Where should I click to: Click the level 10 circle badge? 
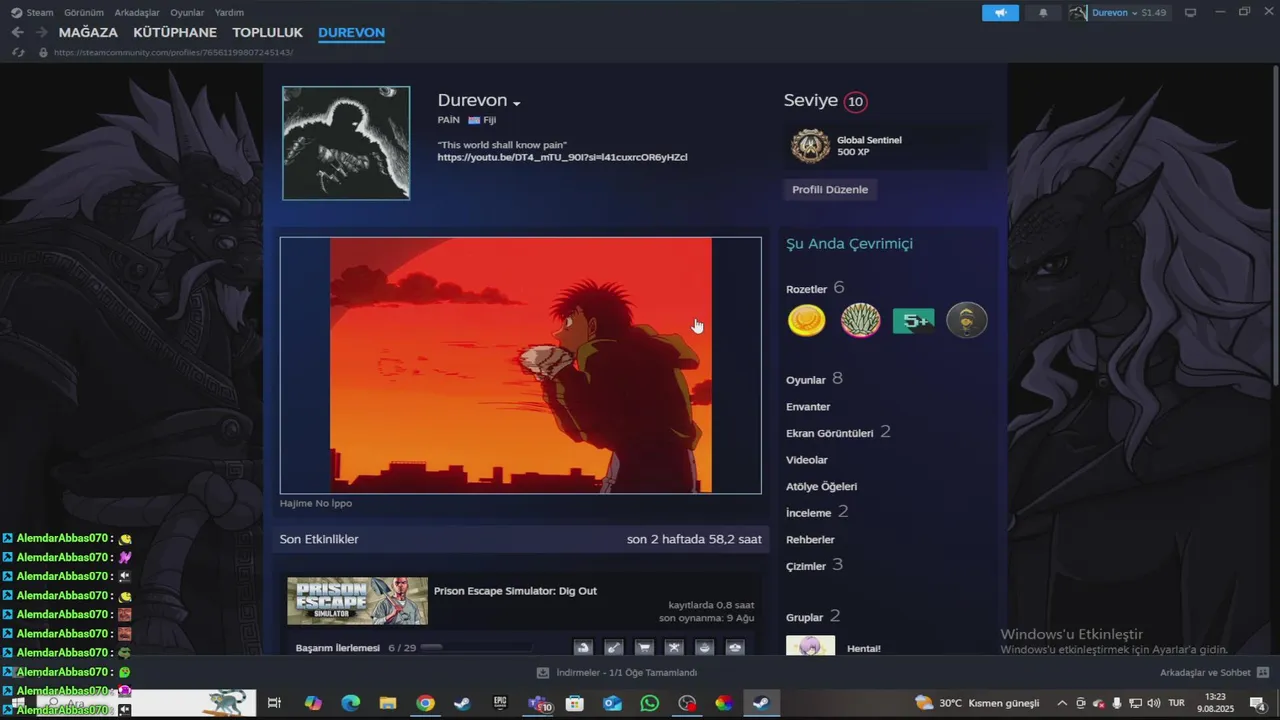855,101
